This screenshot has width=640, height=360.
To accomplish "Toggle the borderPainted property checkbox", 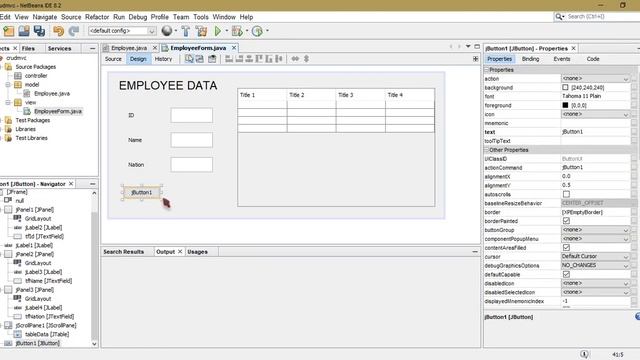I will tap(566, 221).
